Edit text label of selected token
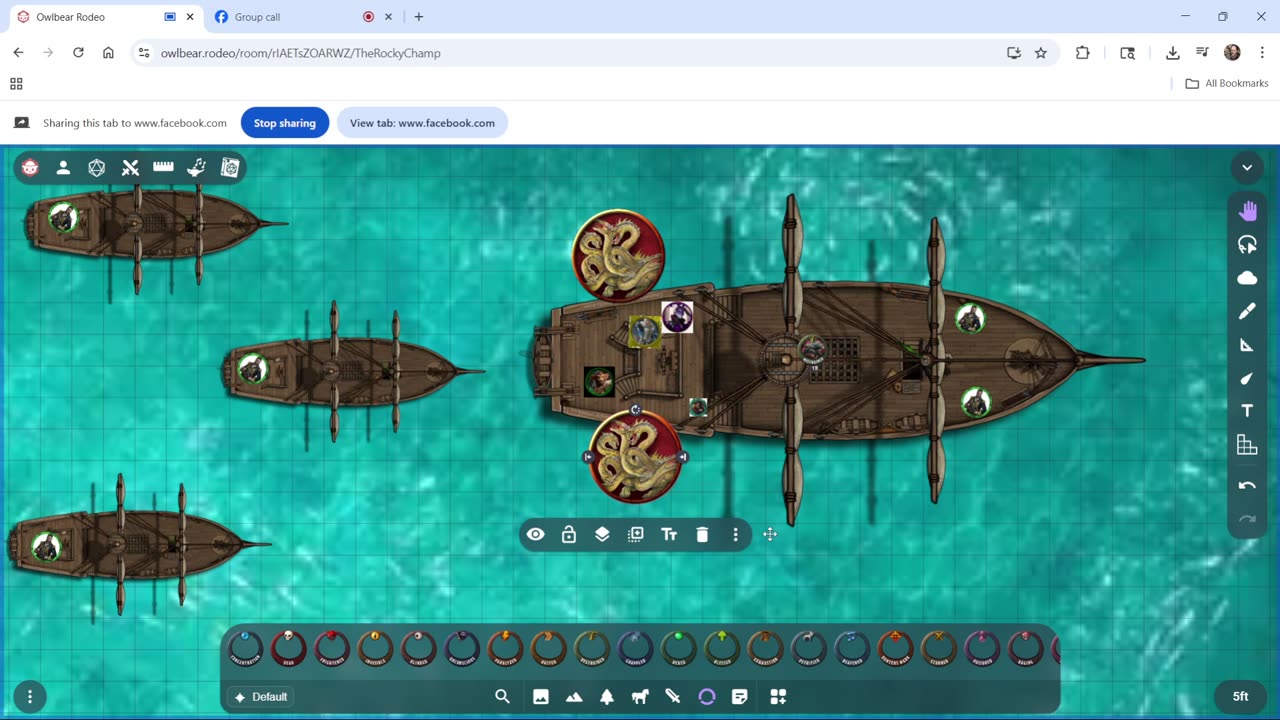Image resolution: width=1280 pixels, height=720 pixels. (669, 535)
